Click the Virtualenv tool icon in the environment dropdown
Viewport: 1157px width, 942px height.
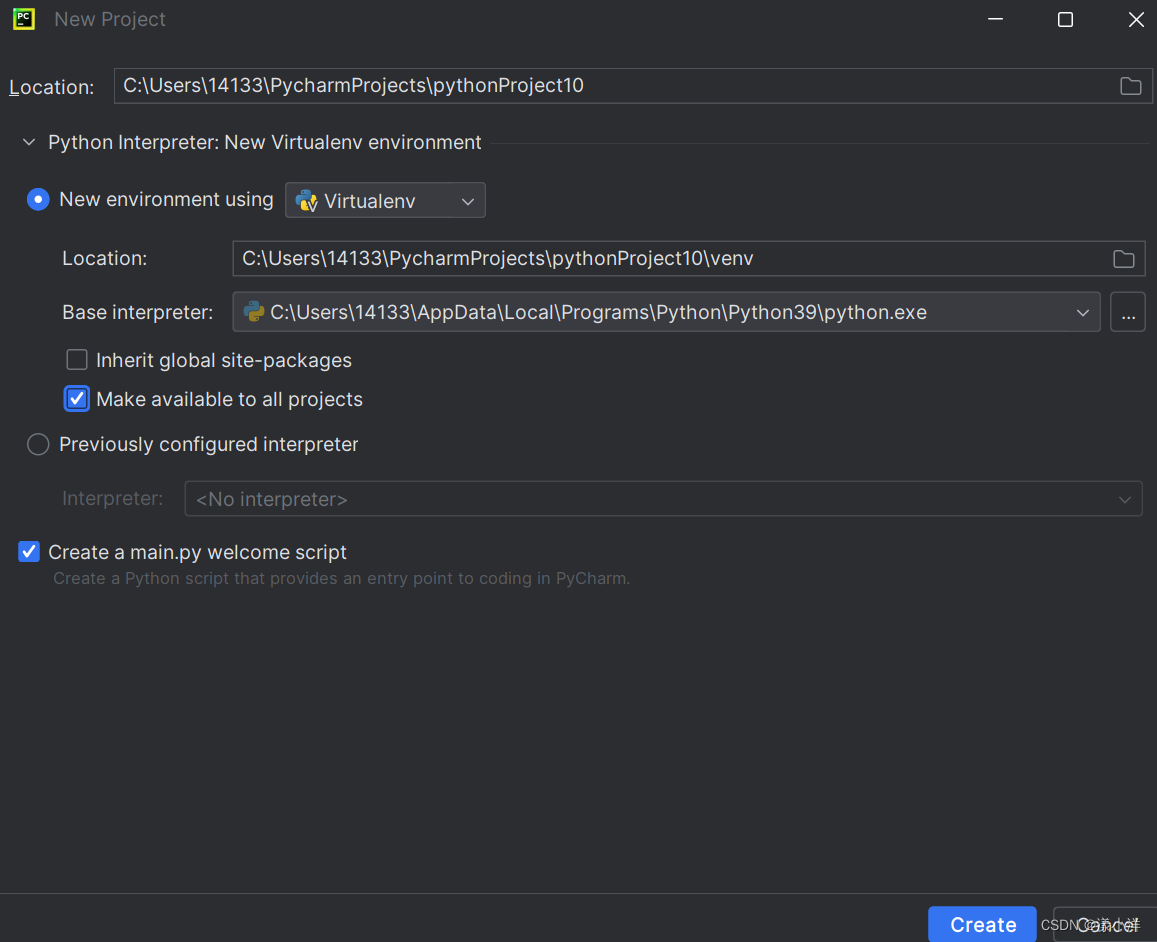point(306,200)
